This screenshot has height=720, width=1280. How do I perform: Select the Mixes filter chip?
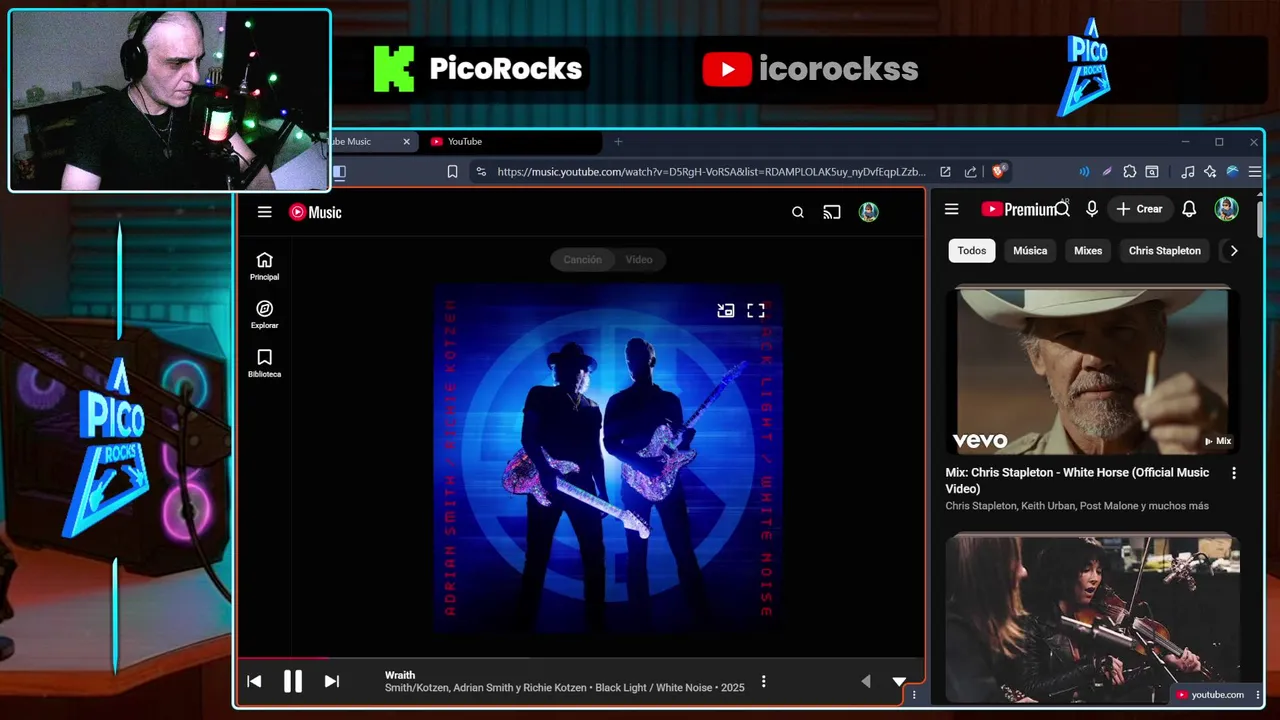coord(1088,251)
